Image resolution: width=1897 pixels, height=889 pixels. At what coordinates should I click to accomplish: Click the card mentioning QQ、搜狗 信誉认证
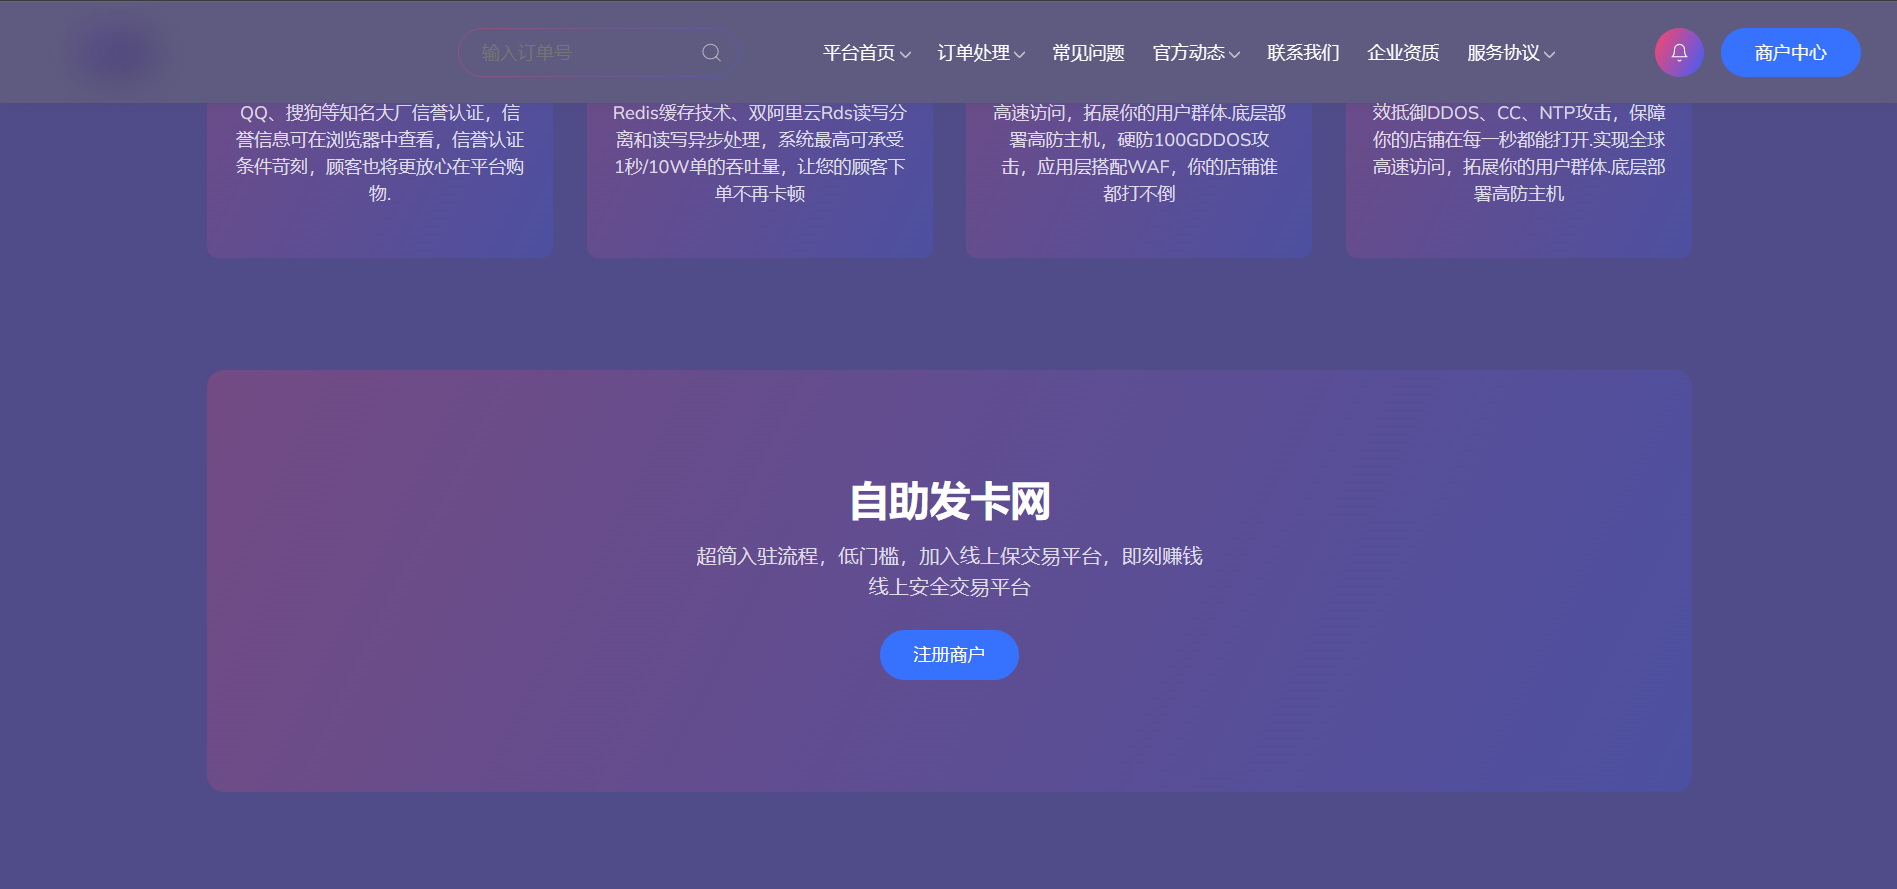pyautogui.click(x=380, y=179)
